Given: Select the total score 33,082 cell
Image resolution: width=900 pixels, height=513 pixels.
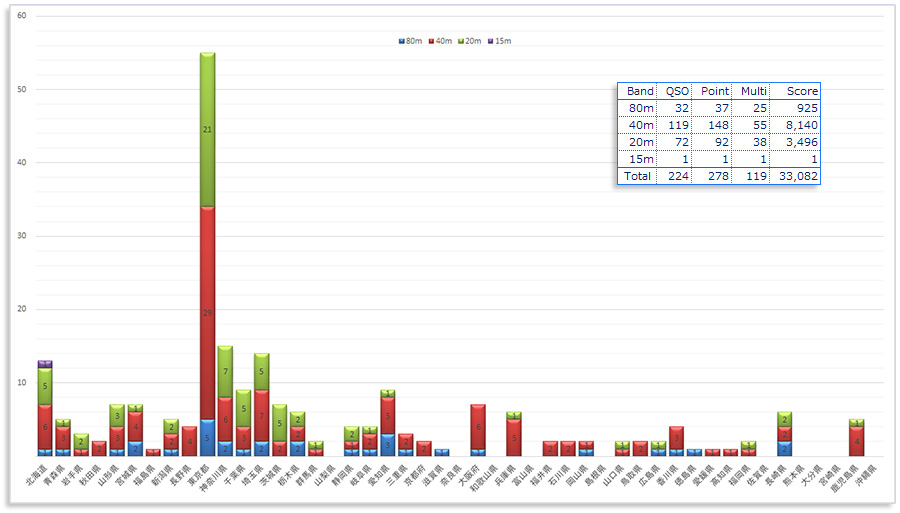Looking at the screenshot, I should pos(796,176).
